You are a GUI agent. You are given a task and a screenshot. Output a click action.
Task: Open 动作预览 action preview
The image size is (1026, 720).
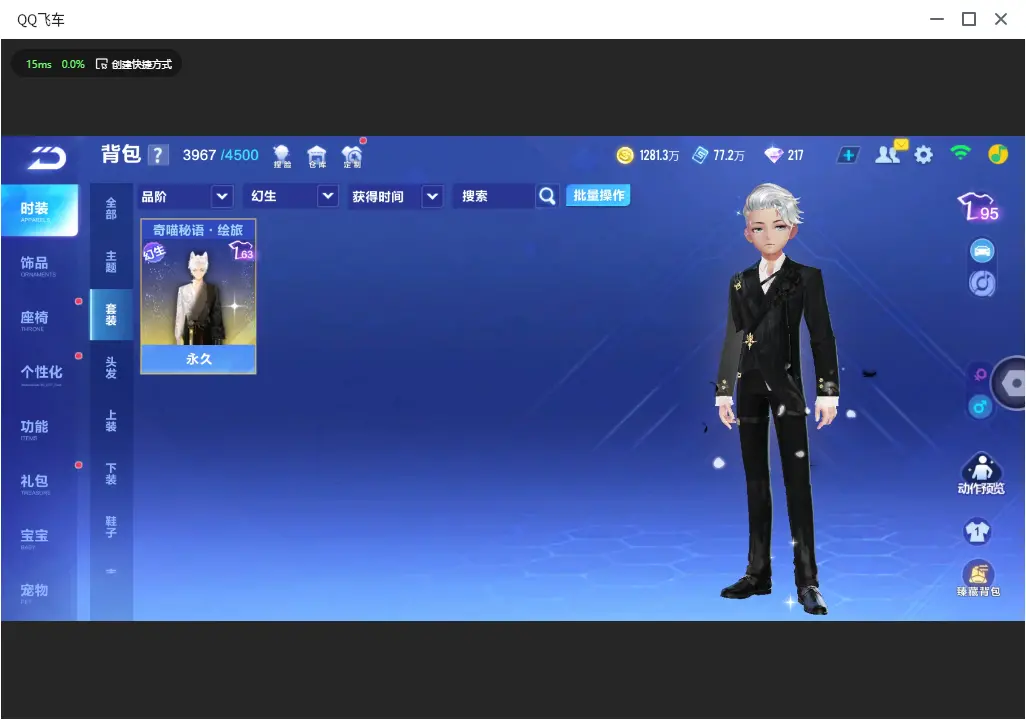point(981,474)
